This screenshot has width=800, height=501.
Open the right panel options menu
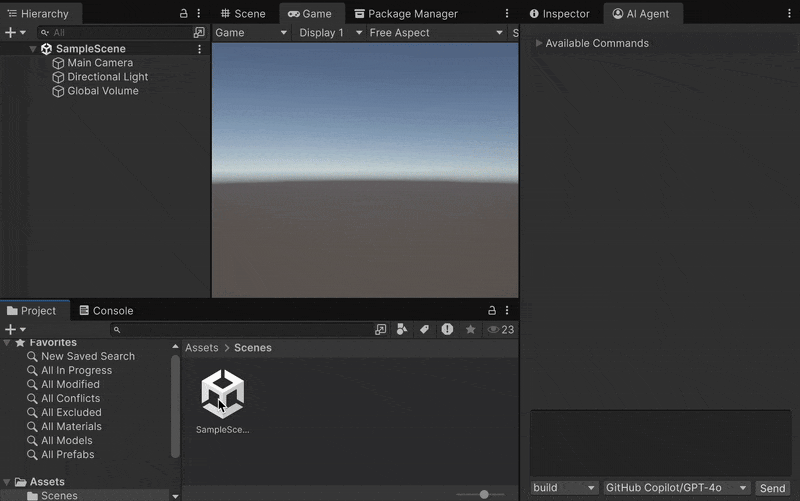tap(789, 14)
